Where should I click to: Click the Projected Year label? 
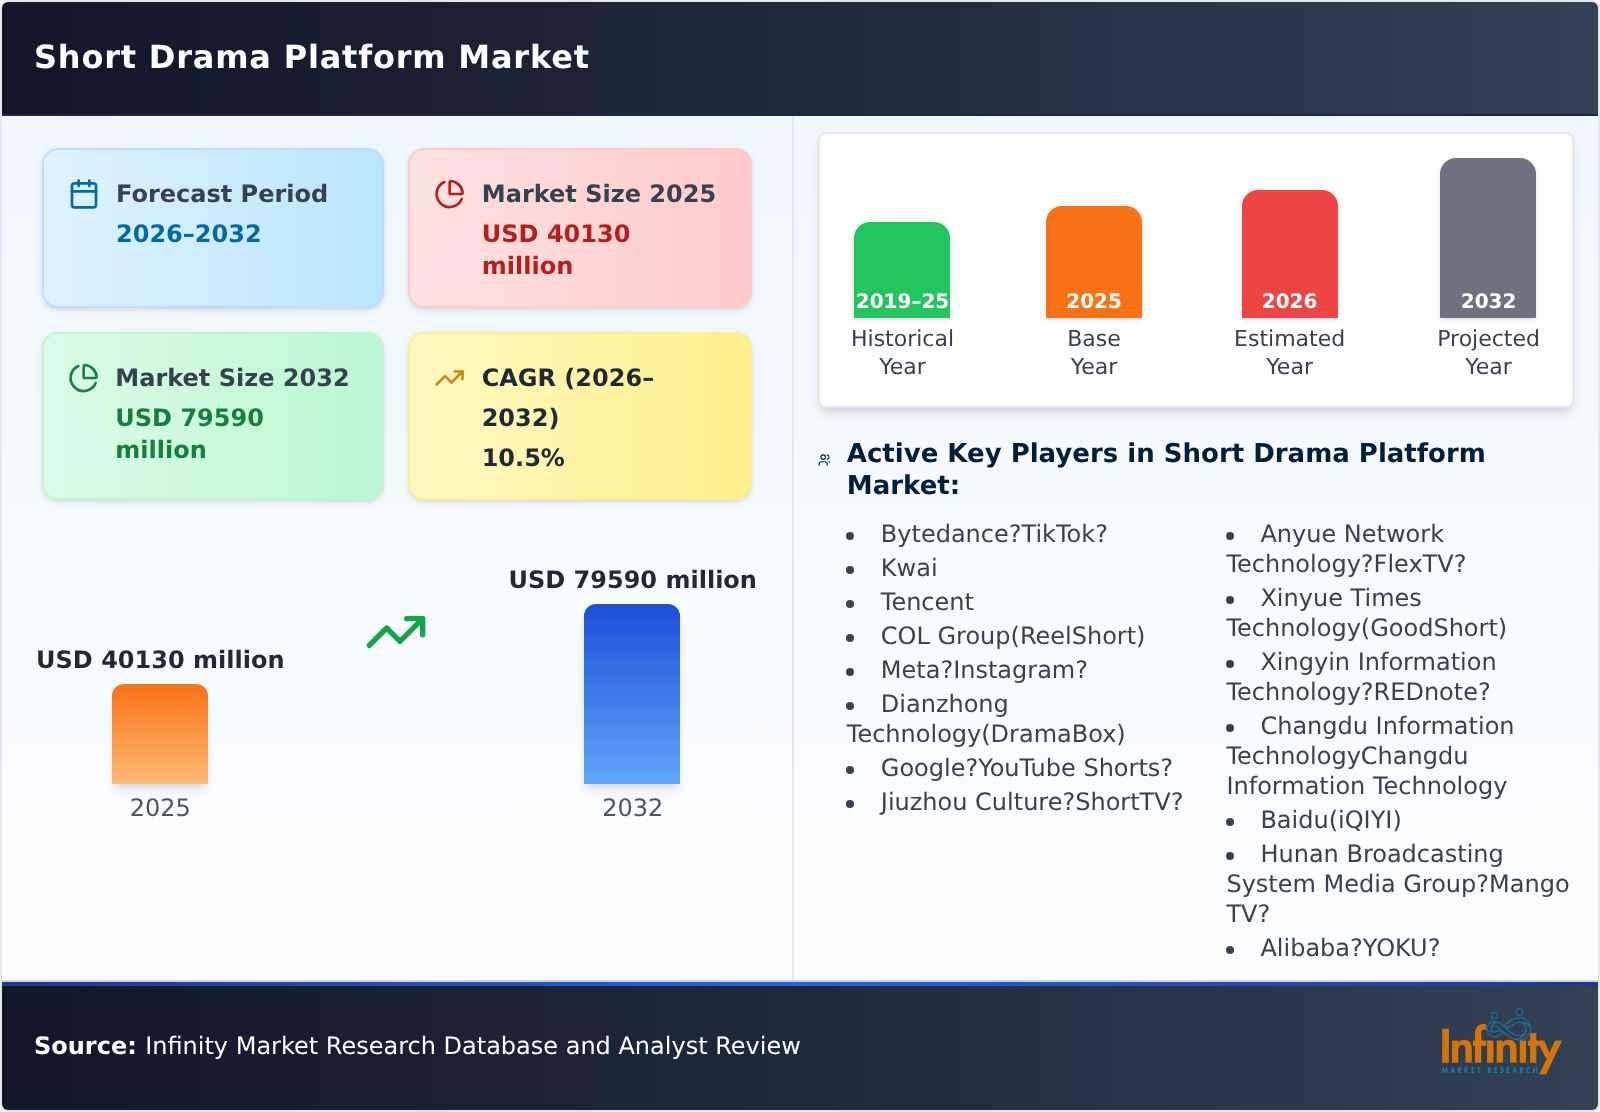pyautogui.click(x=1488, y=352)
